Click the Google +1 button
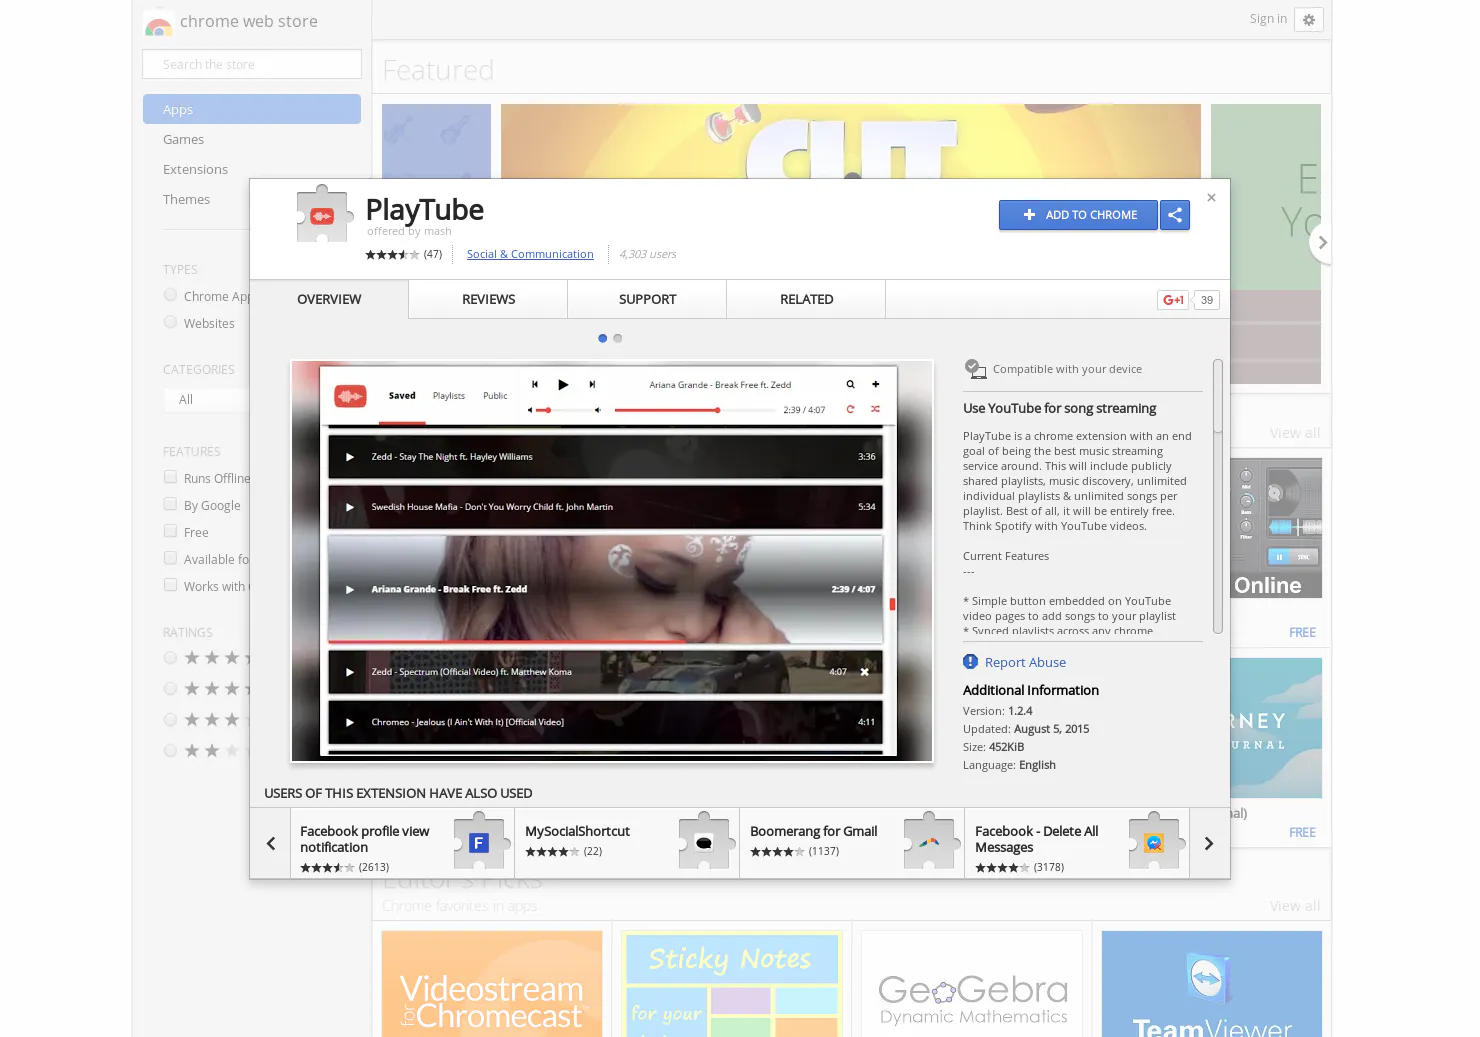 [x=1174, y=300]
